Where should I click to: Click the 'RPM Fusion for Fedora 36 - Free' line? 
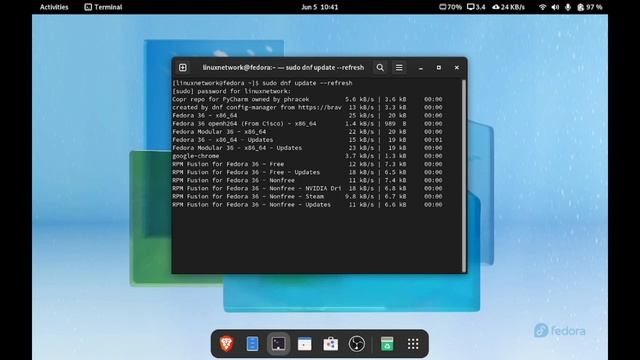307,164
